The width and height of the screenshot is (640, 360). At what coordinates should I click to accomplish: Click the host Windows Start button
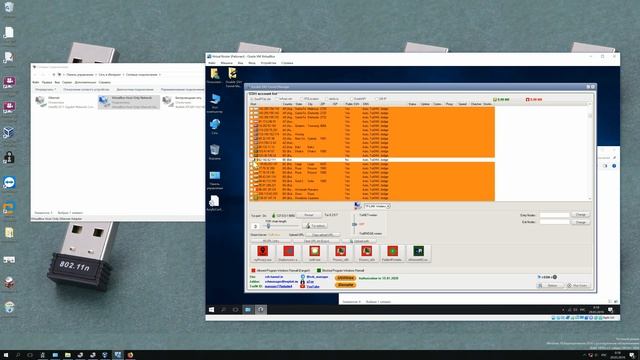[6, 355]
